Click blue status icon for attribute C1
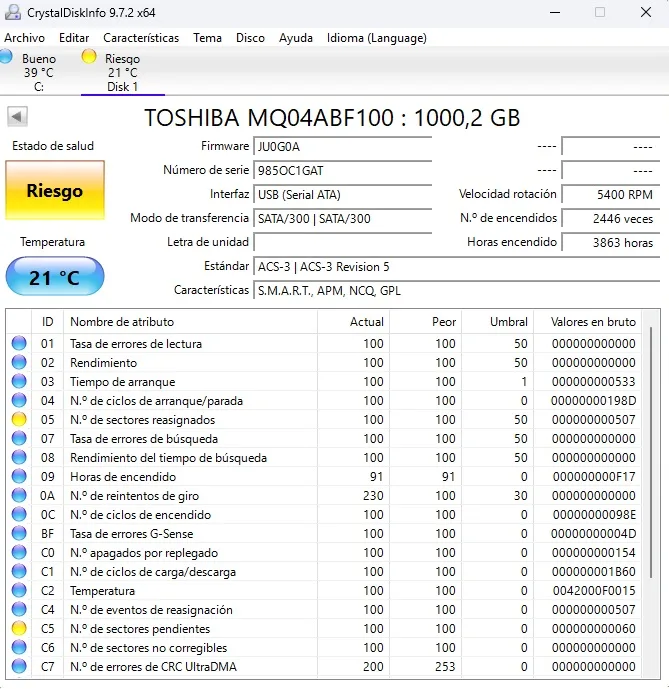669x689 pixels. pyautogui.click(x=19, y=571)
